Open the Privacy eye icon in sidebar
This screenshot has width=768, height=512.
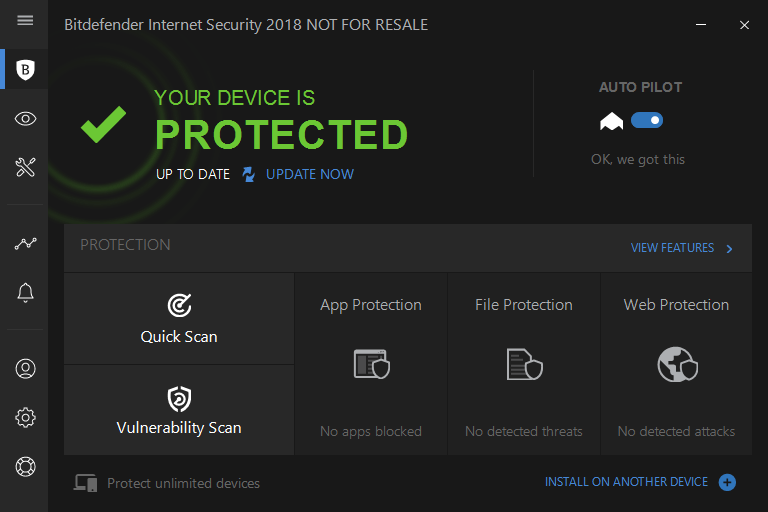click(26, 119)
